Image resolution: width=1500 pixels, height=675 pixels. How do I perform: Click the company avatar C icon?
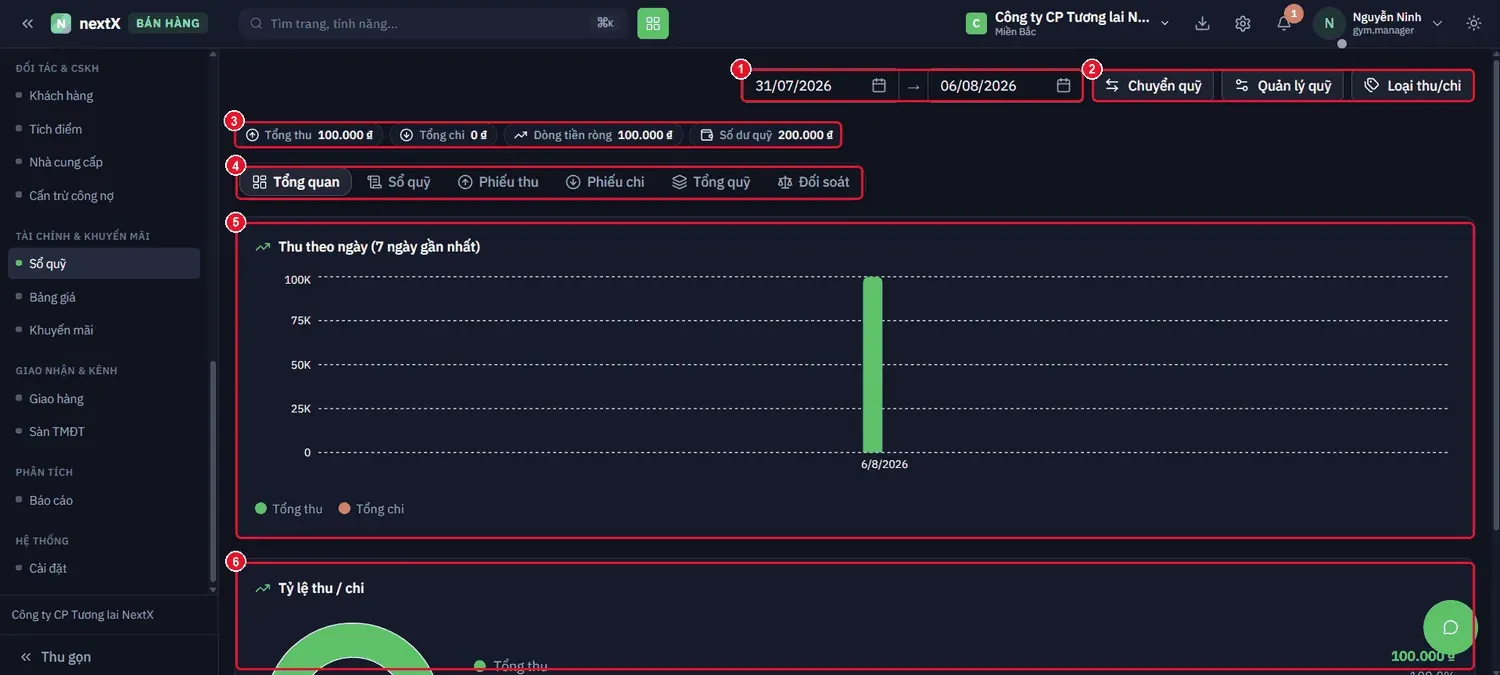coord(976,23)
